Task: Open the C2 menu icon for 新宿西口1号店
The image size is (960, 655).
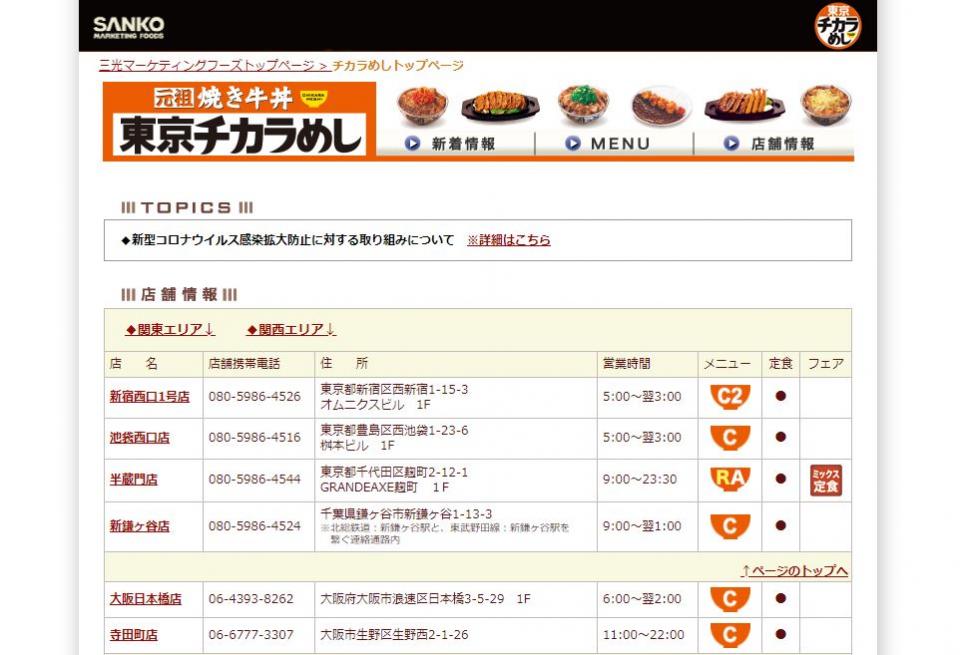Action: click(x=730, y=397)
